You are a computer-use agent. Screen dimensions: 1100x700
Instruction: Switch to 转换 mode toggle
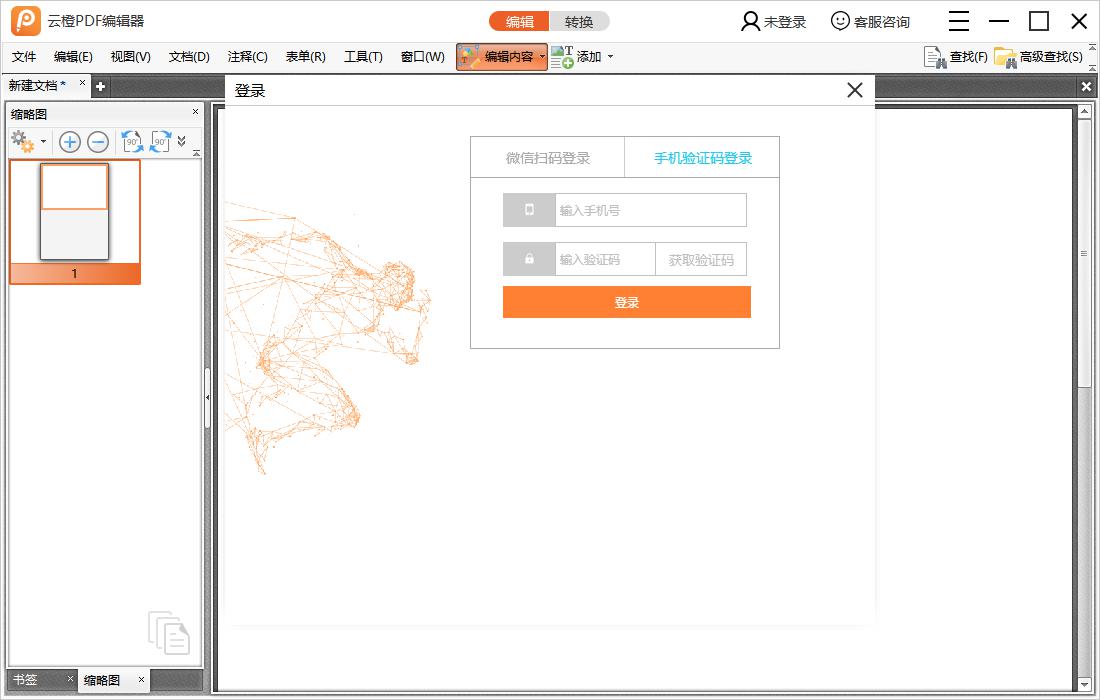point(579,21)
